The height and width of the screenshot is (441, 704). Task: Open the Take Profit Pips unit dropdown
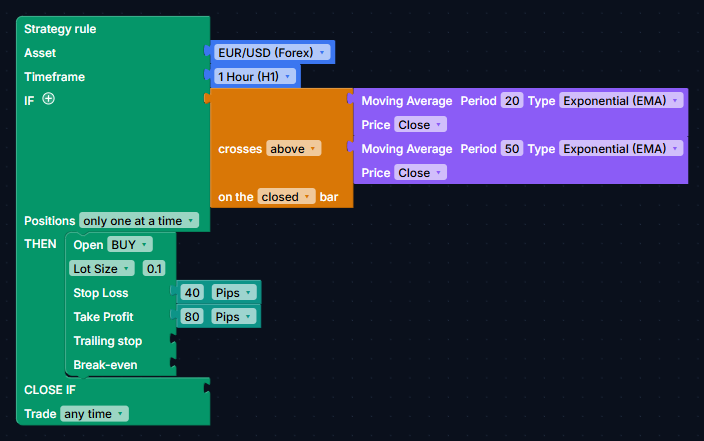(x=233, y=317)
